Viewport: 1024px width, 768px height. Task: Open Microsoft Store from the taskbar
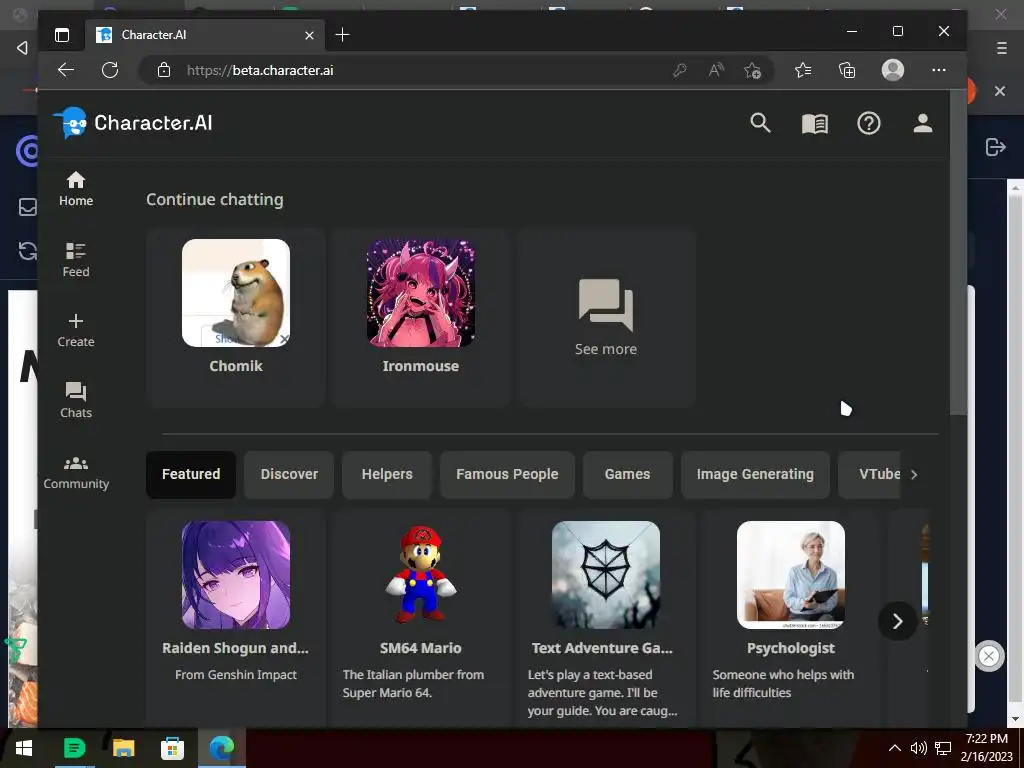(x=172, y=748)
